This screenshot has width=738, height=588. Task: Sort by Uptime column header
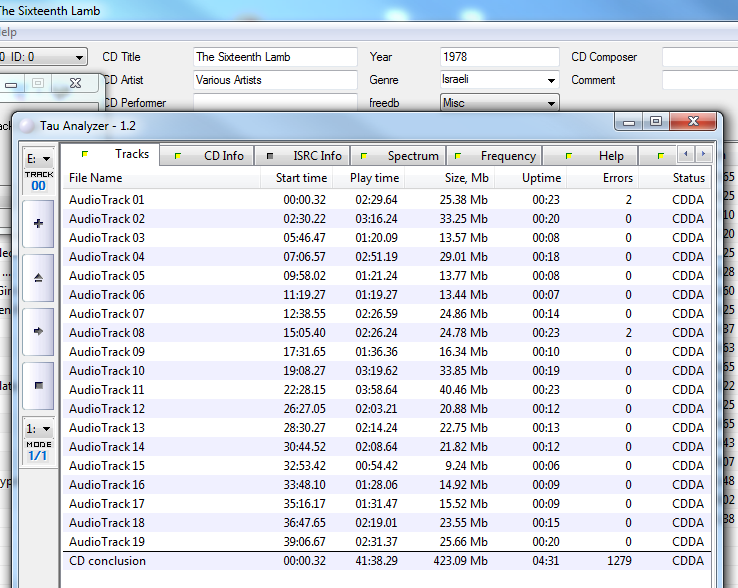530,178
